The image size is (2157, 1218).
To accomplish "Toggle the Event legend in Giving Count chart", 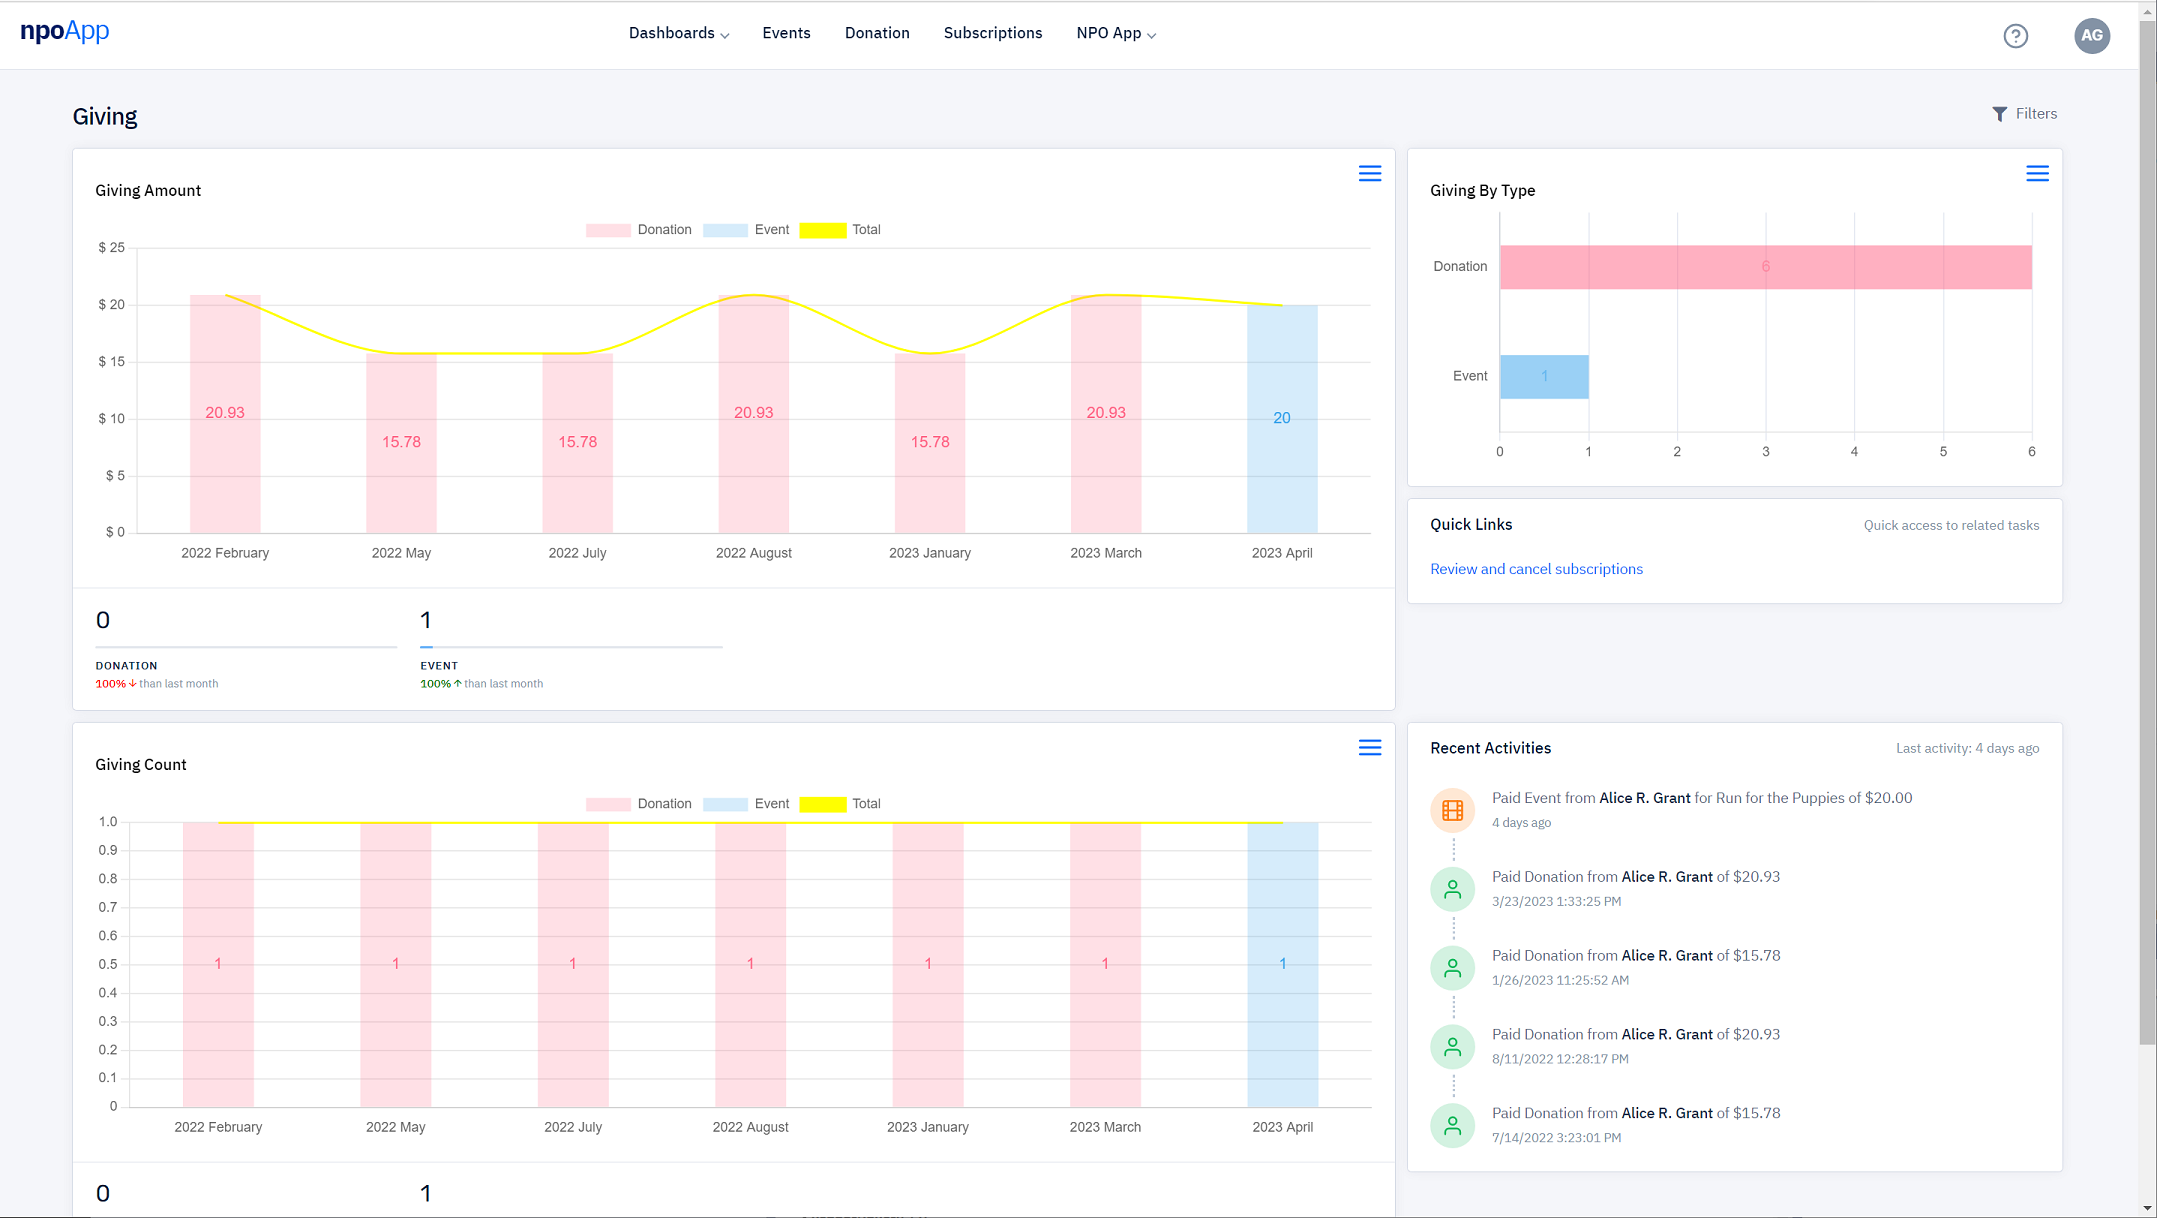I will click(746, 804).
